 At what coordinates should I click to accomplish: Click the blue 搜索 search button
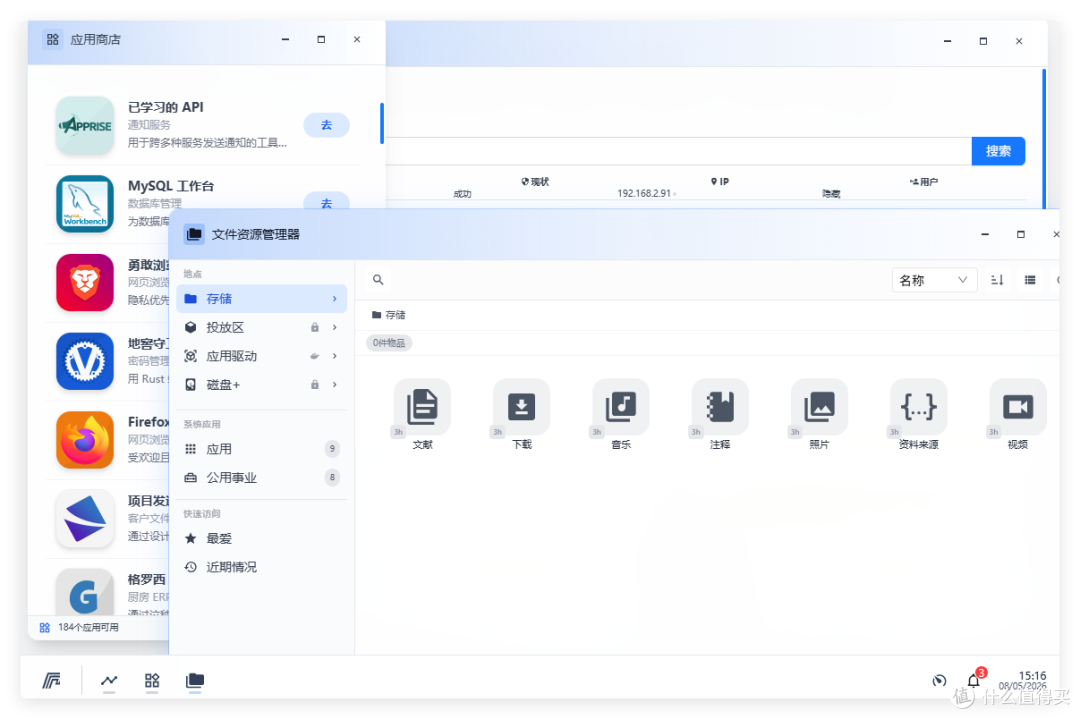[998, 151]
